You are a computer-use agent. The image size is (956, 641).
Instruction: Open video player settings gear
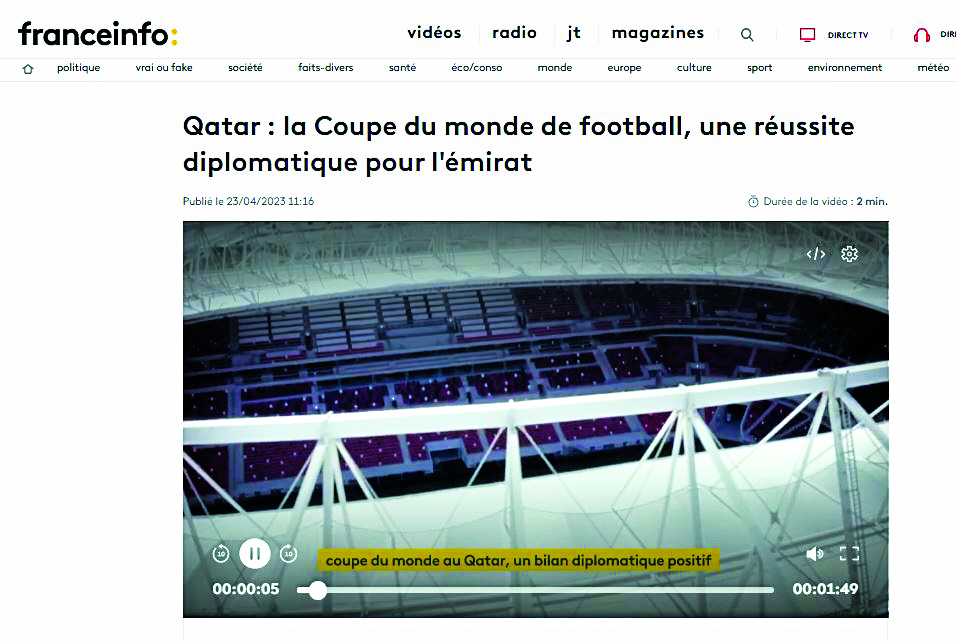(849, 254)
